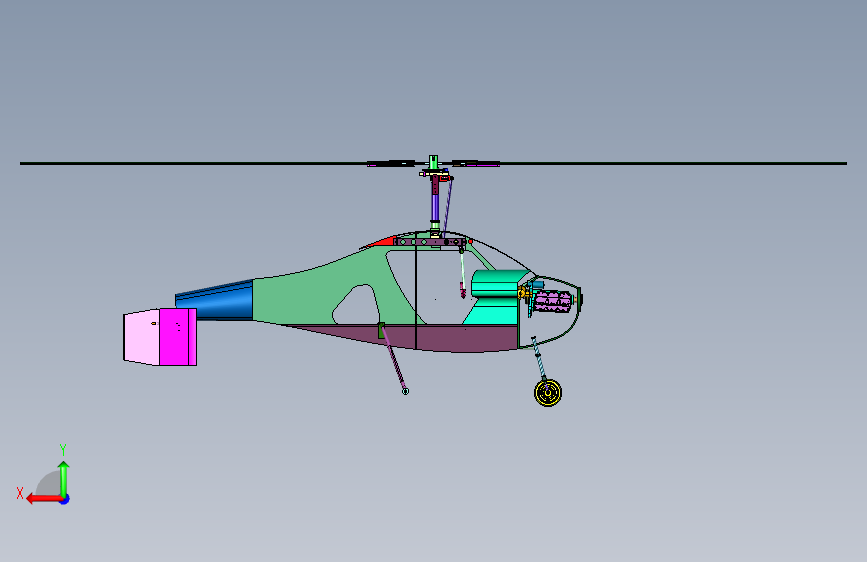This screenshot has height=562, width=867.
Task: Select the left main rotor blade
Action: (194, 163)
